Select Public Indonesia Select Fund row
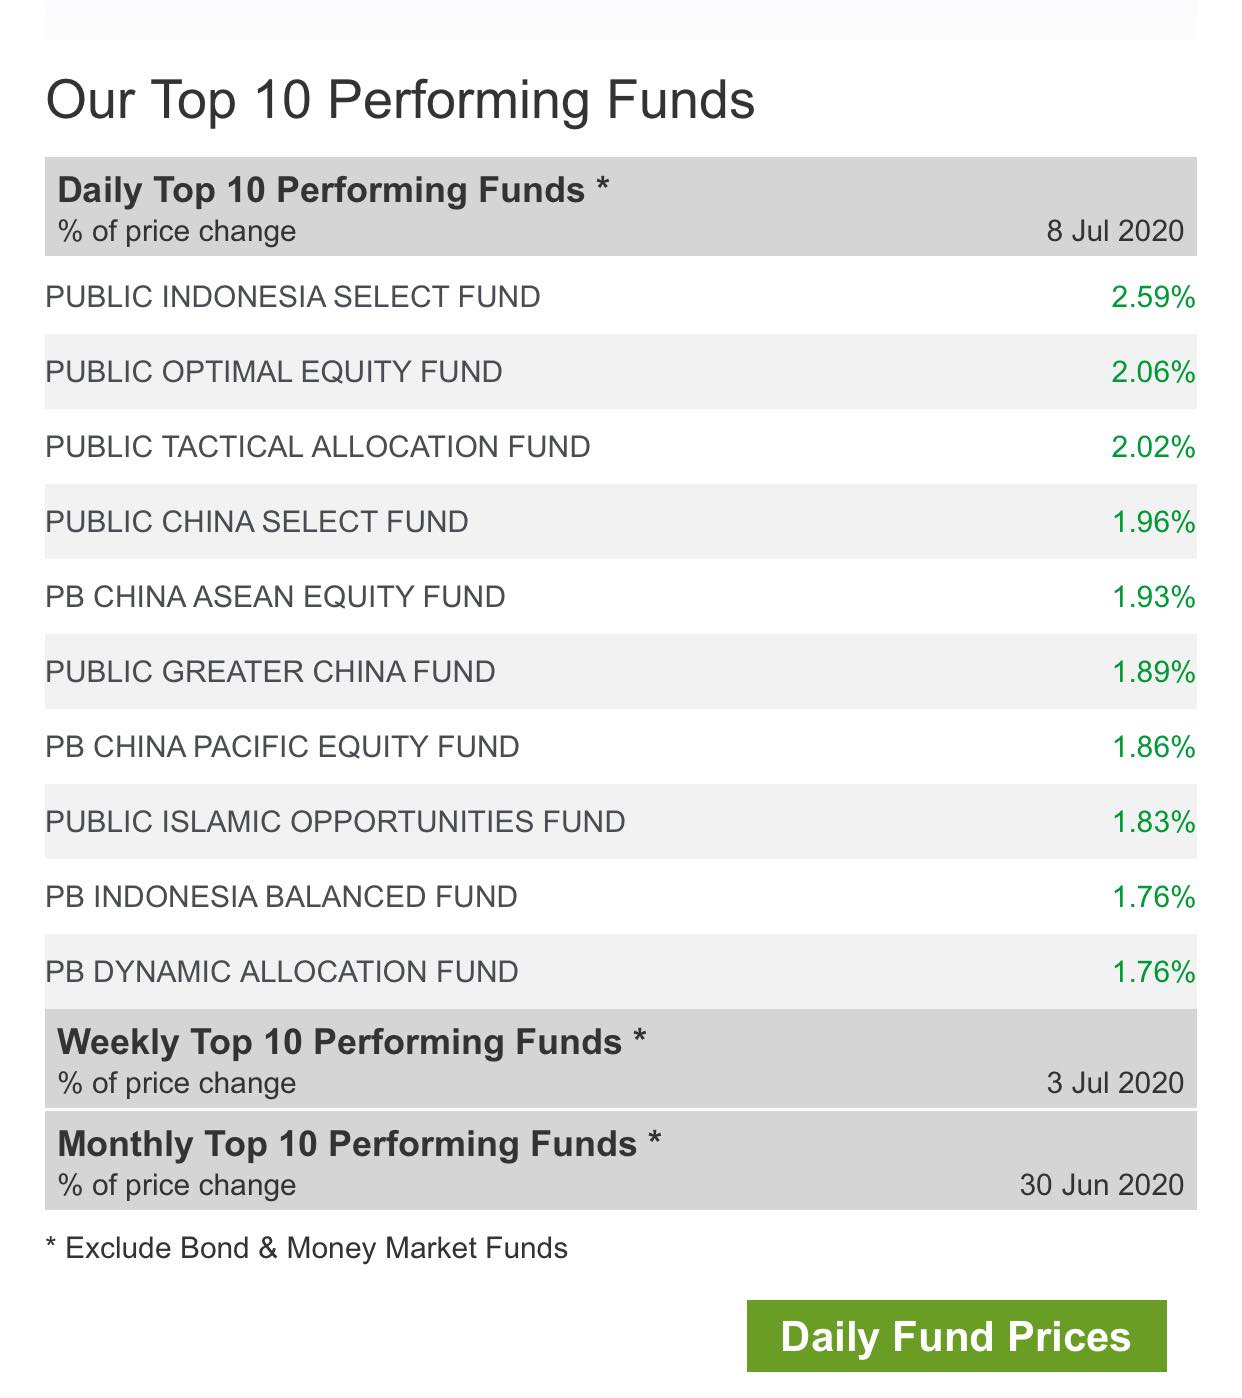Screen dimensions: 1242x1398 620,297
